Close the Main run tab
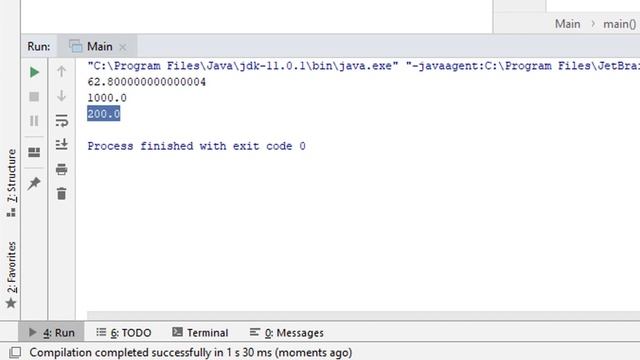The height and width of the screenshot is (360, 640). pyautogui.click(x=122, y=47)
